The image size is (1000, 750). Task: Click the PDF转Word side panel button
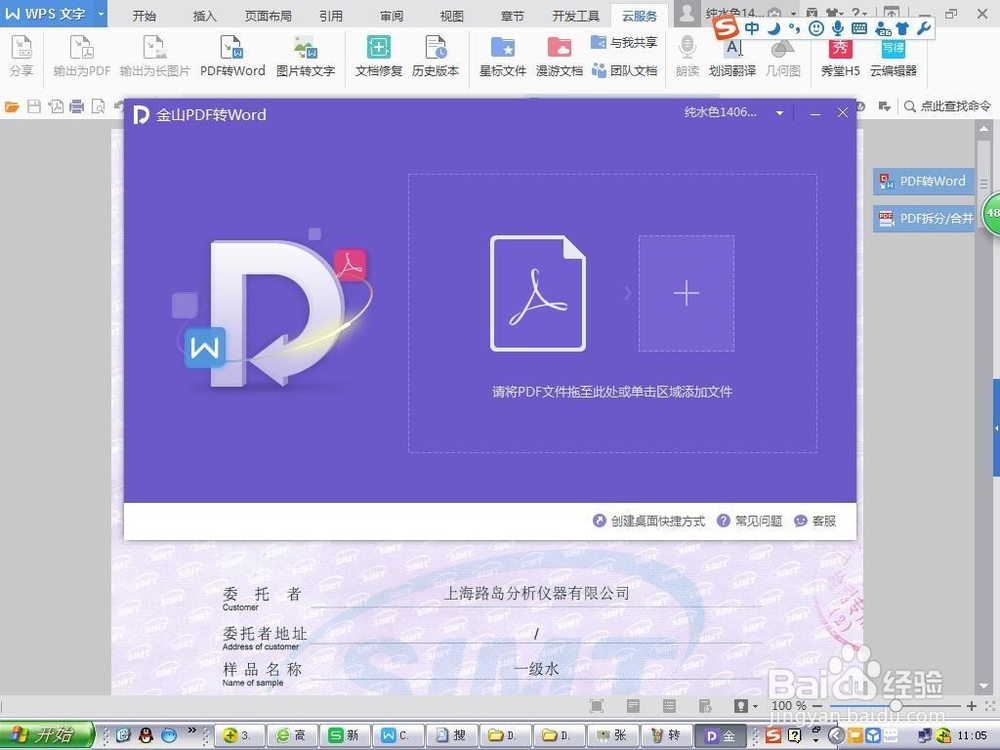click(x=923, y=181)
